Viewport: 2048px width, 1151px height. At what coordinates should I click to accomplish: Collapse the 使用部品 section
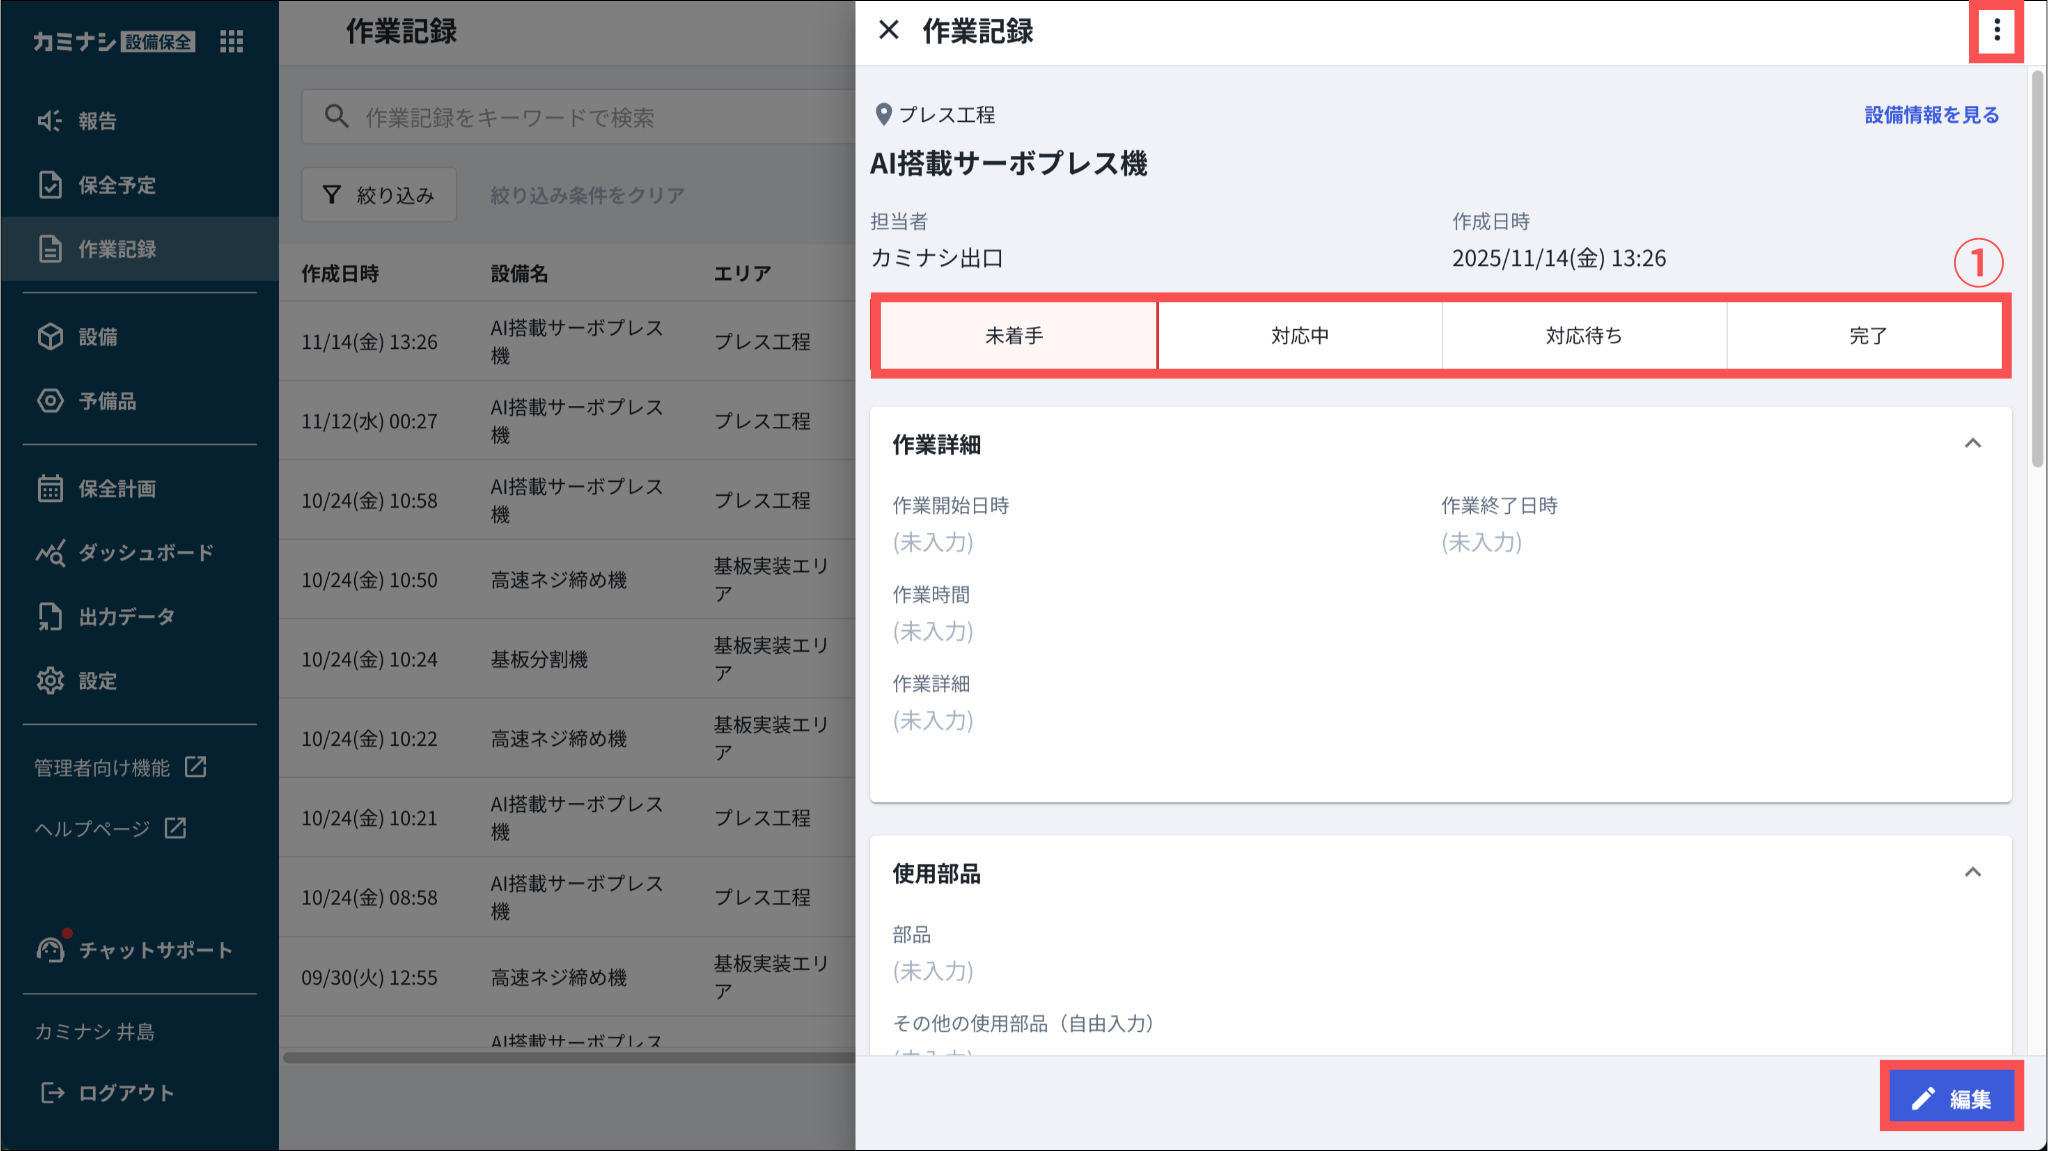tap(1972, 872)
